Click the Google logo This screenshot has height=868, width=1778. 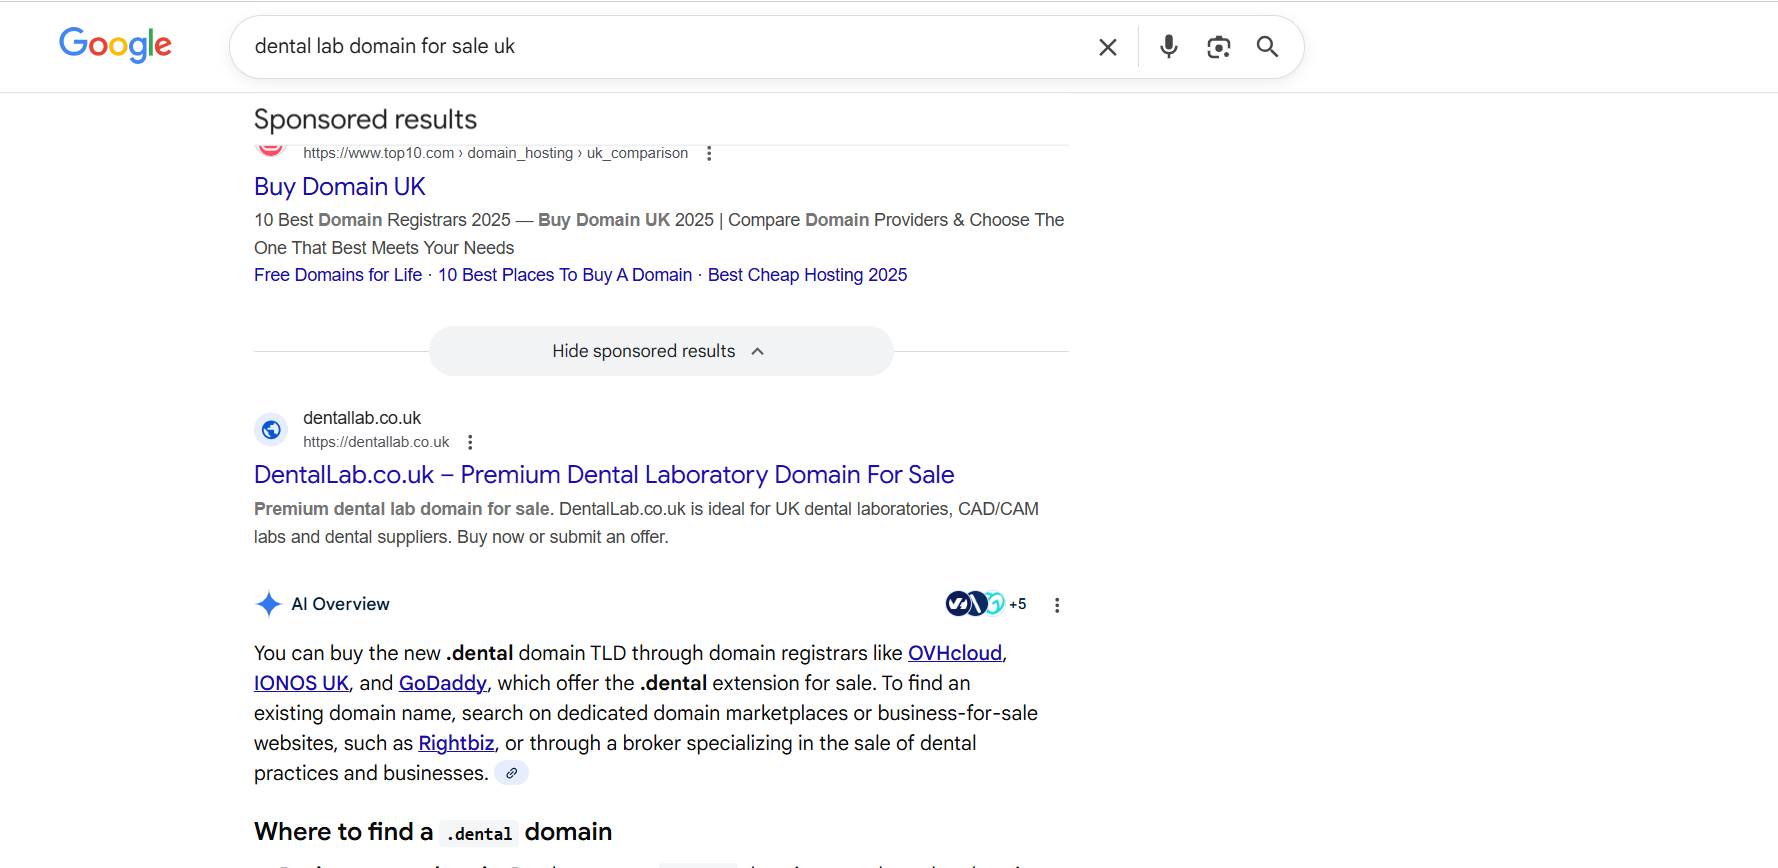115,45
